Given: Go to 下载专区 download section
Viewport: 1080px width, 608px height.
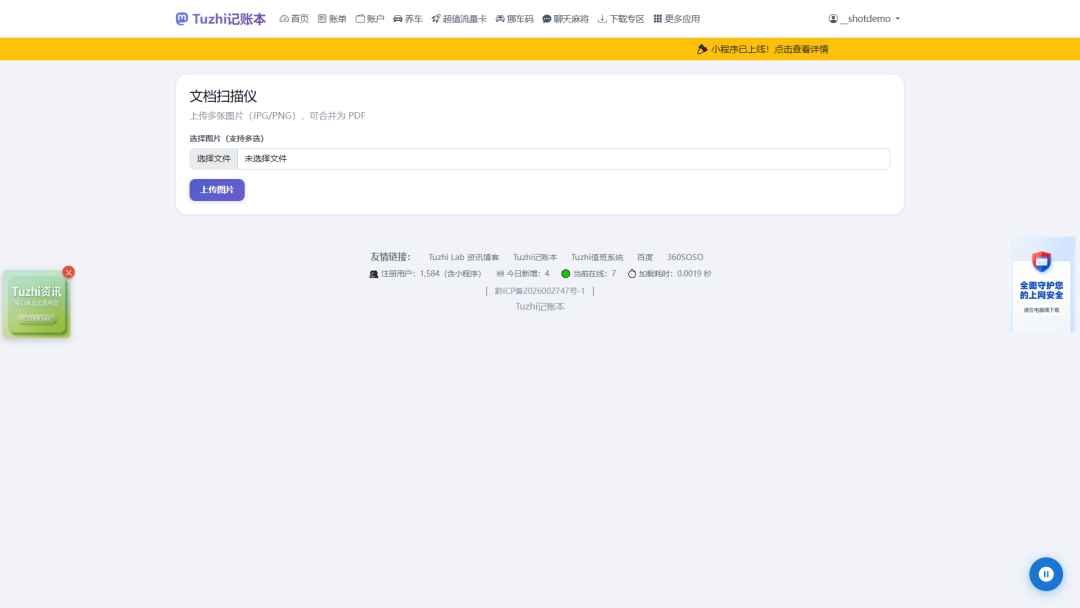Looking at the screenshot, I should pyautogui.click(x=621, y=19).
